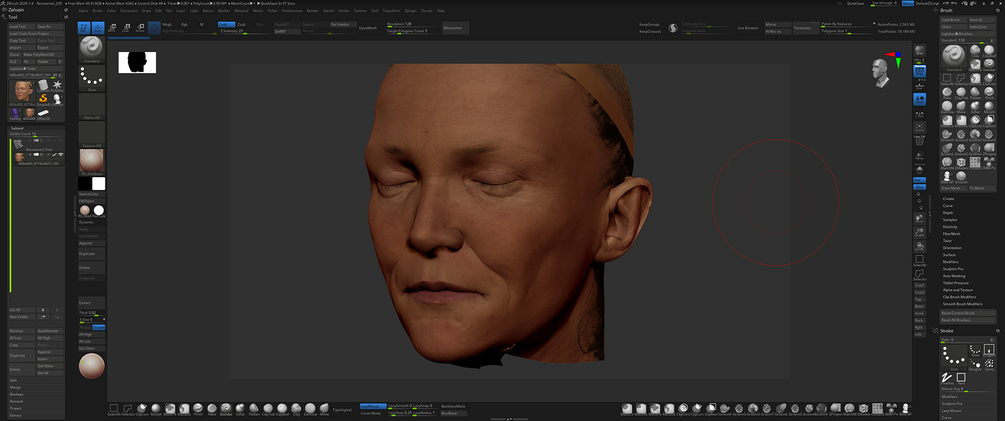Toggle the Double option in Extract settings
1005x421 pixels.
(99, 327)
